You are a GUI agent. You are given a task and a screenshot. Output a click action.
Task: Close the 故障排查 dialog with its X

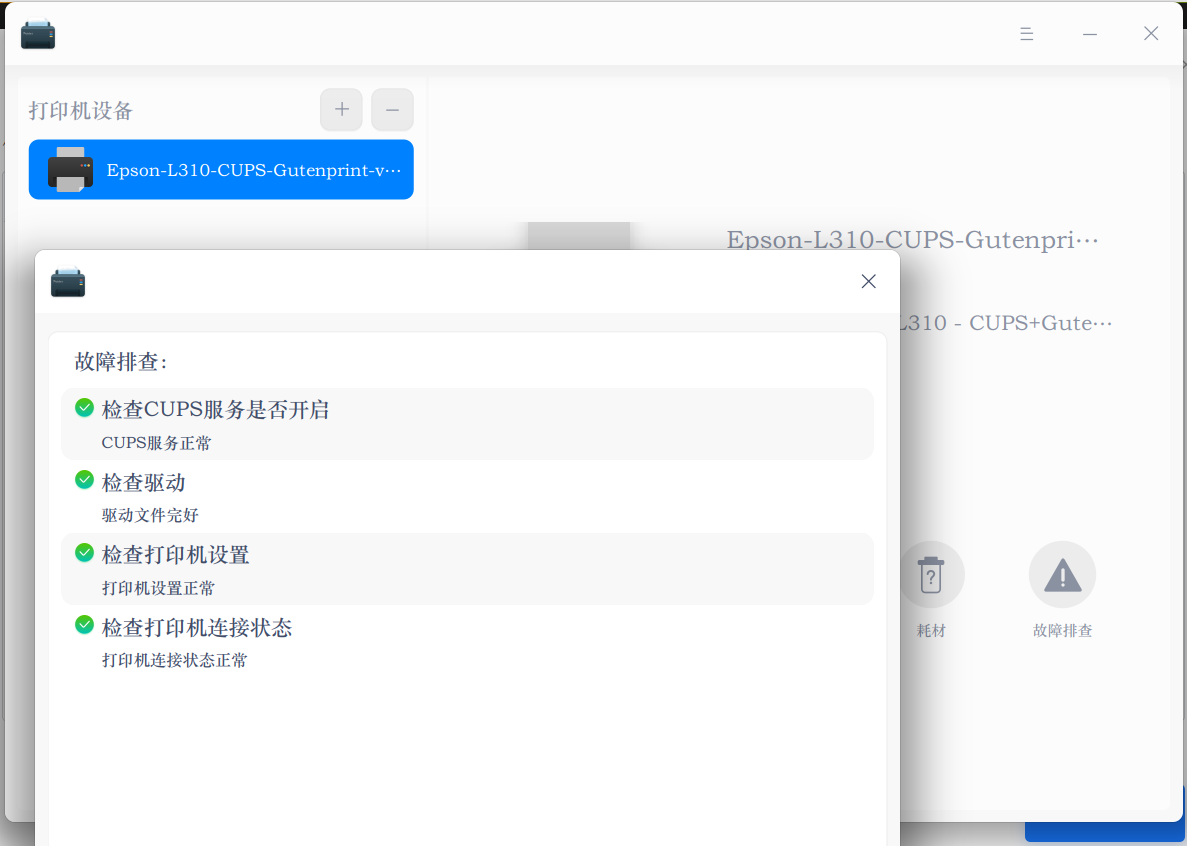868,281
